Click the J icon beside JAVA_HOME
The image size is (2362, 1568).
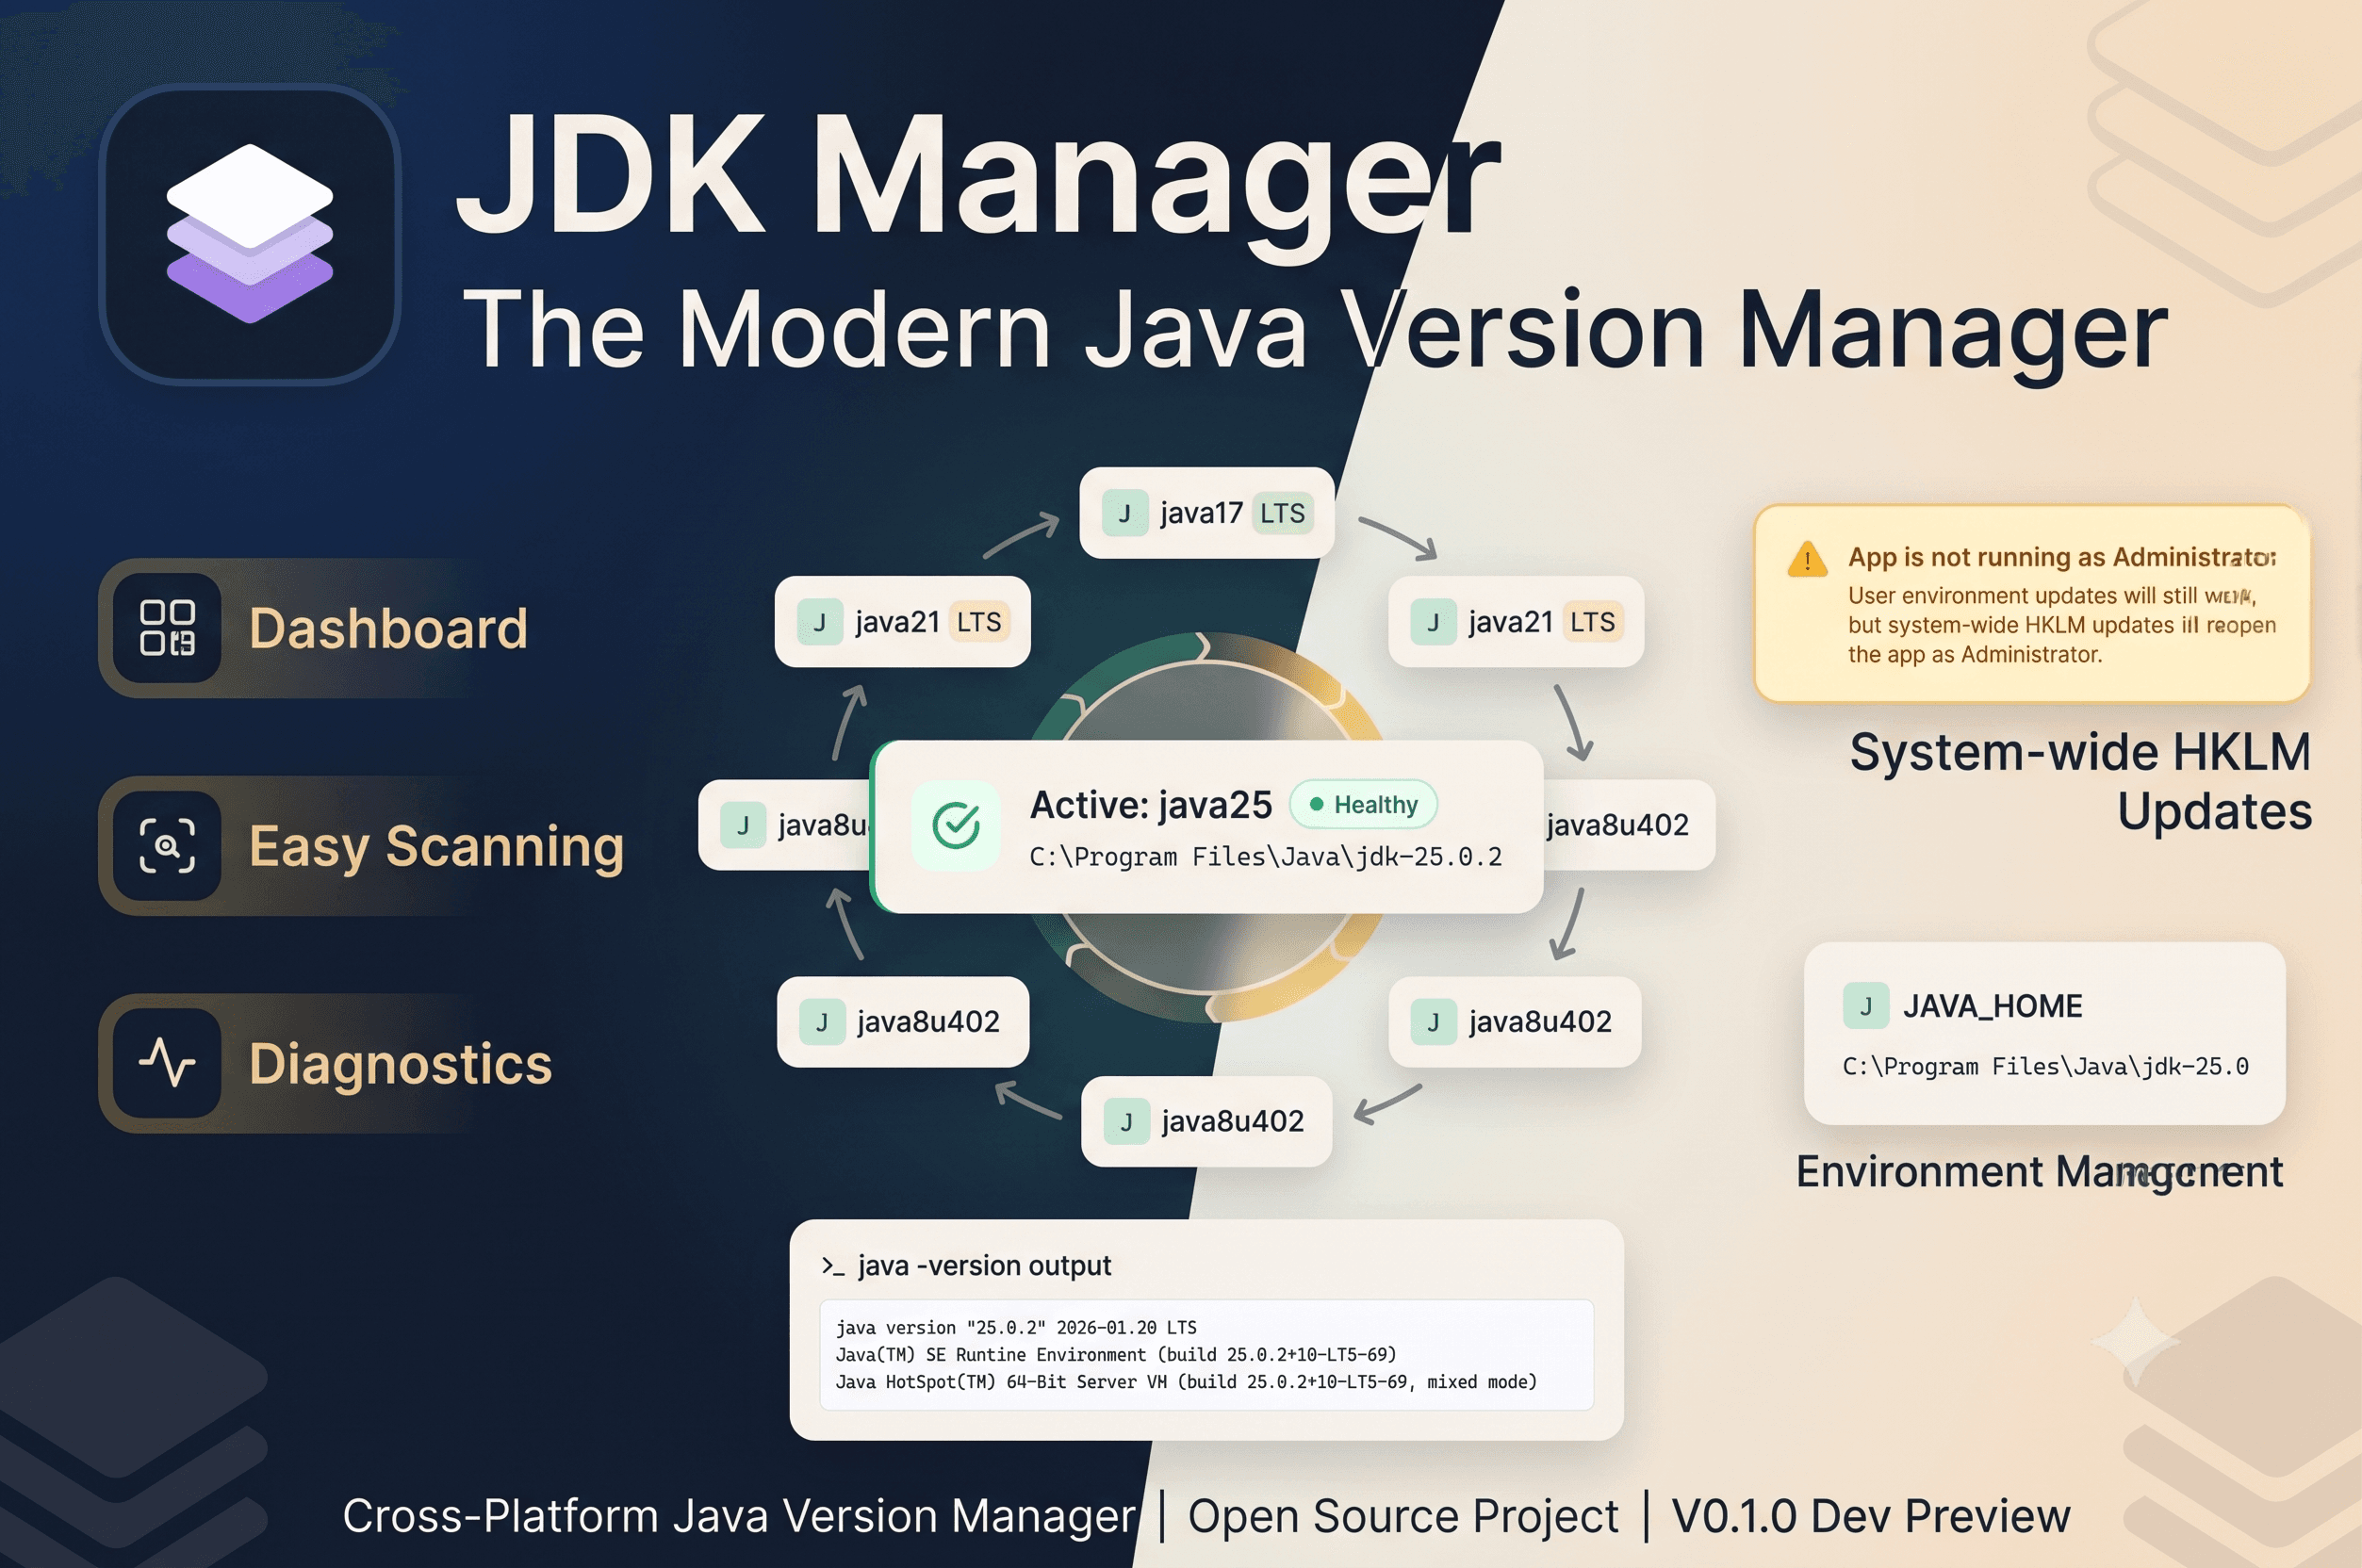(x=1866, y=1006)
